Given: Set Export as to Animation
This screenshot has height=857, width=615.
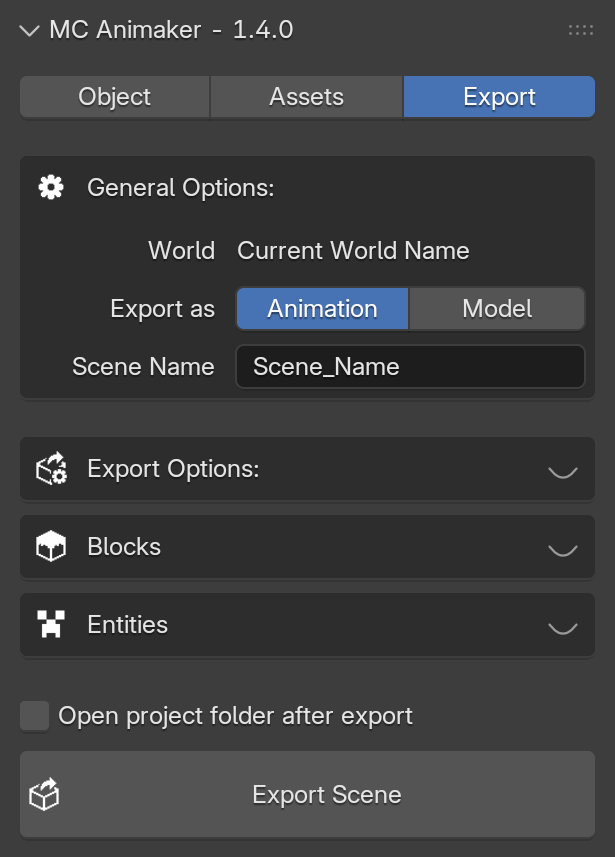Looking at the screenshot, I should 323,309.
